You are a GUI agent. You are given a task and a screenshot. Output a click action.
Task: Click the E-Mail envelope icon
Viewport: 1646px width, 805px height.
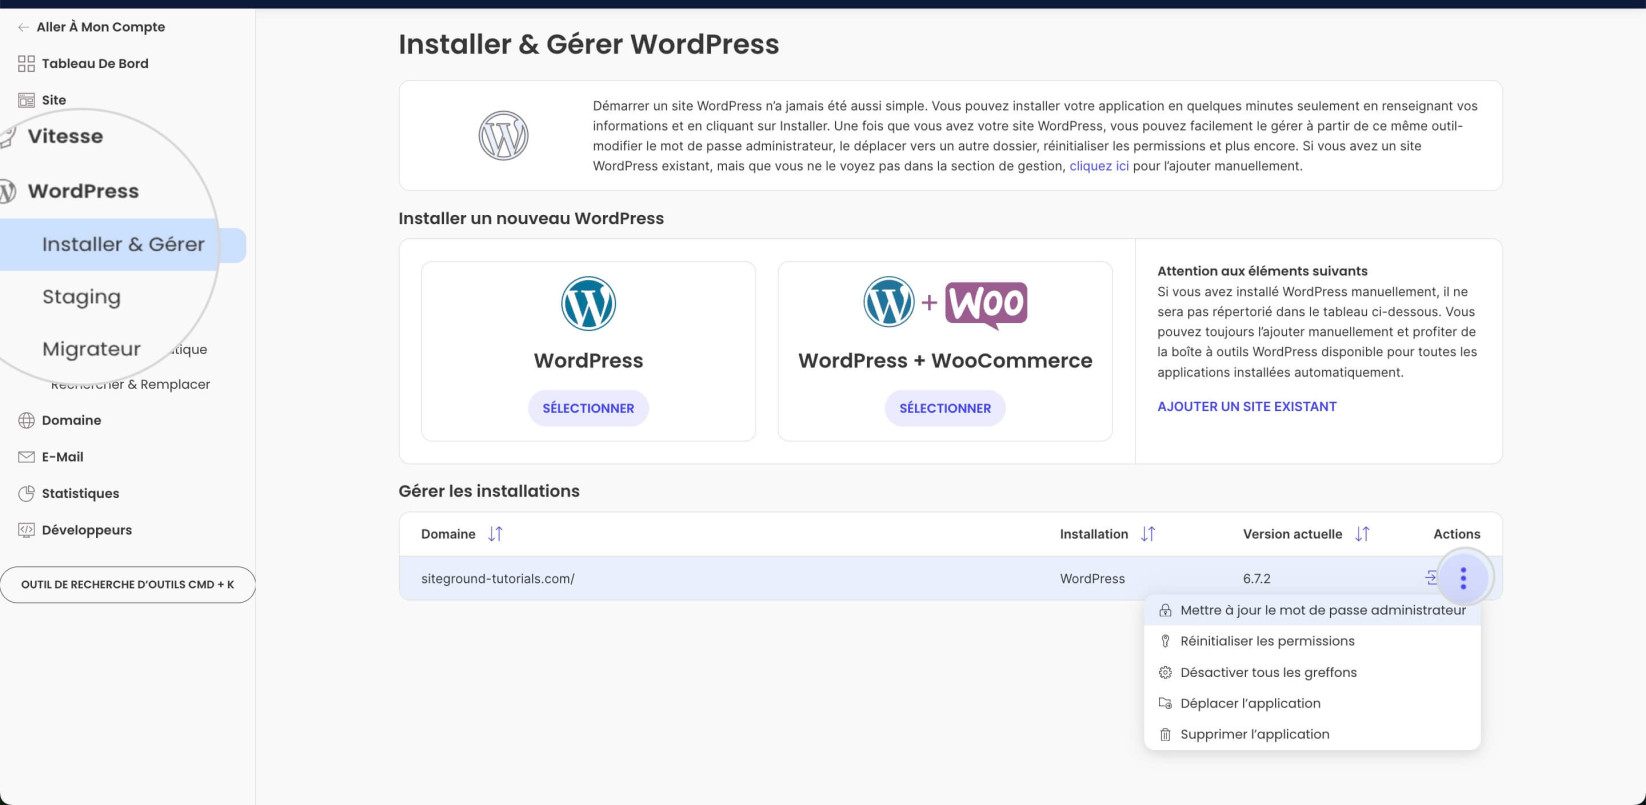[26, 457]
